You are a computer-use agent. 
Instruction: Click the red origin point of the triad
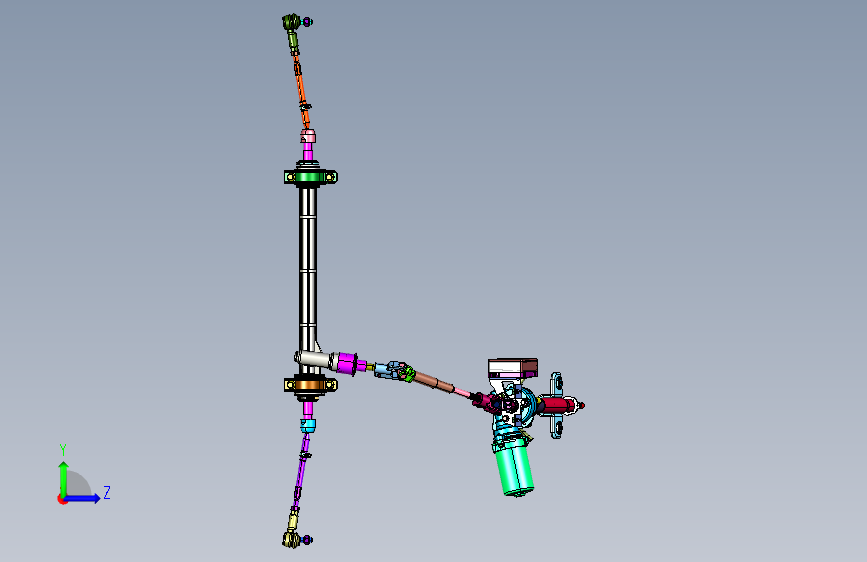pyautogui.click(x=62, y=499)
